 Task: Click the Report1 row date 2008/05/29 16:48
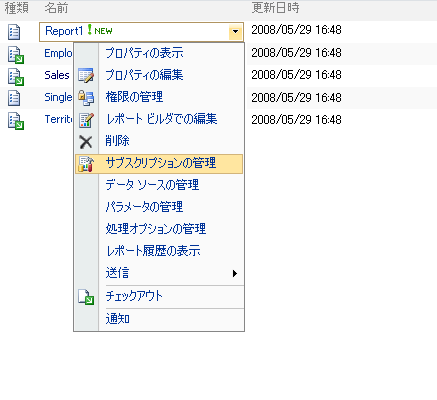(296, 30)
